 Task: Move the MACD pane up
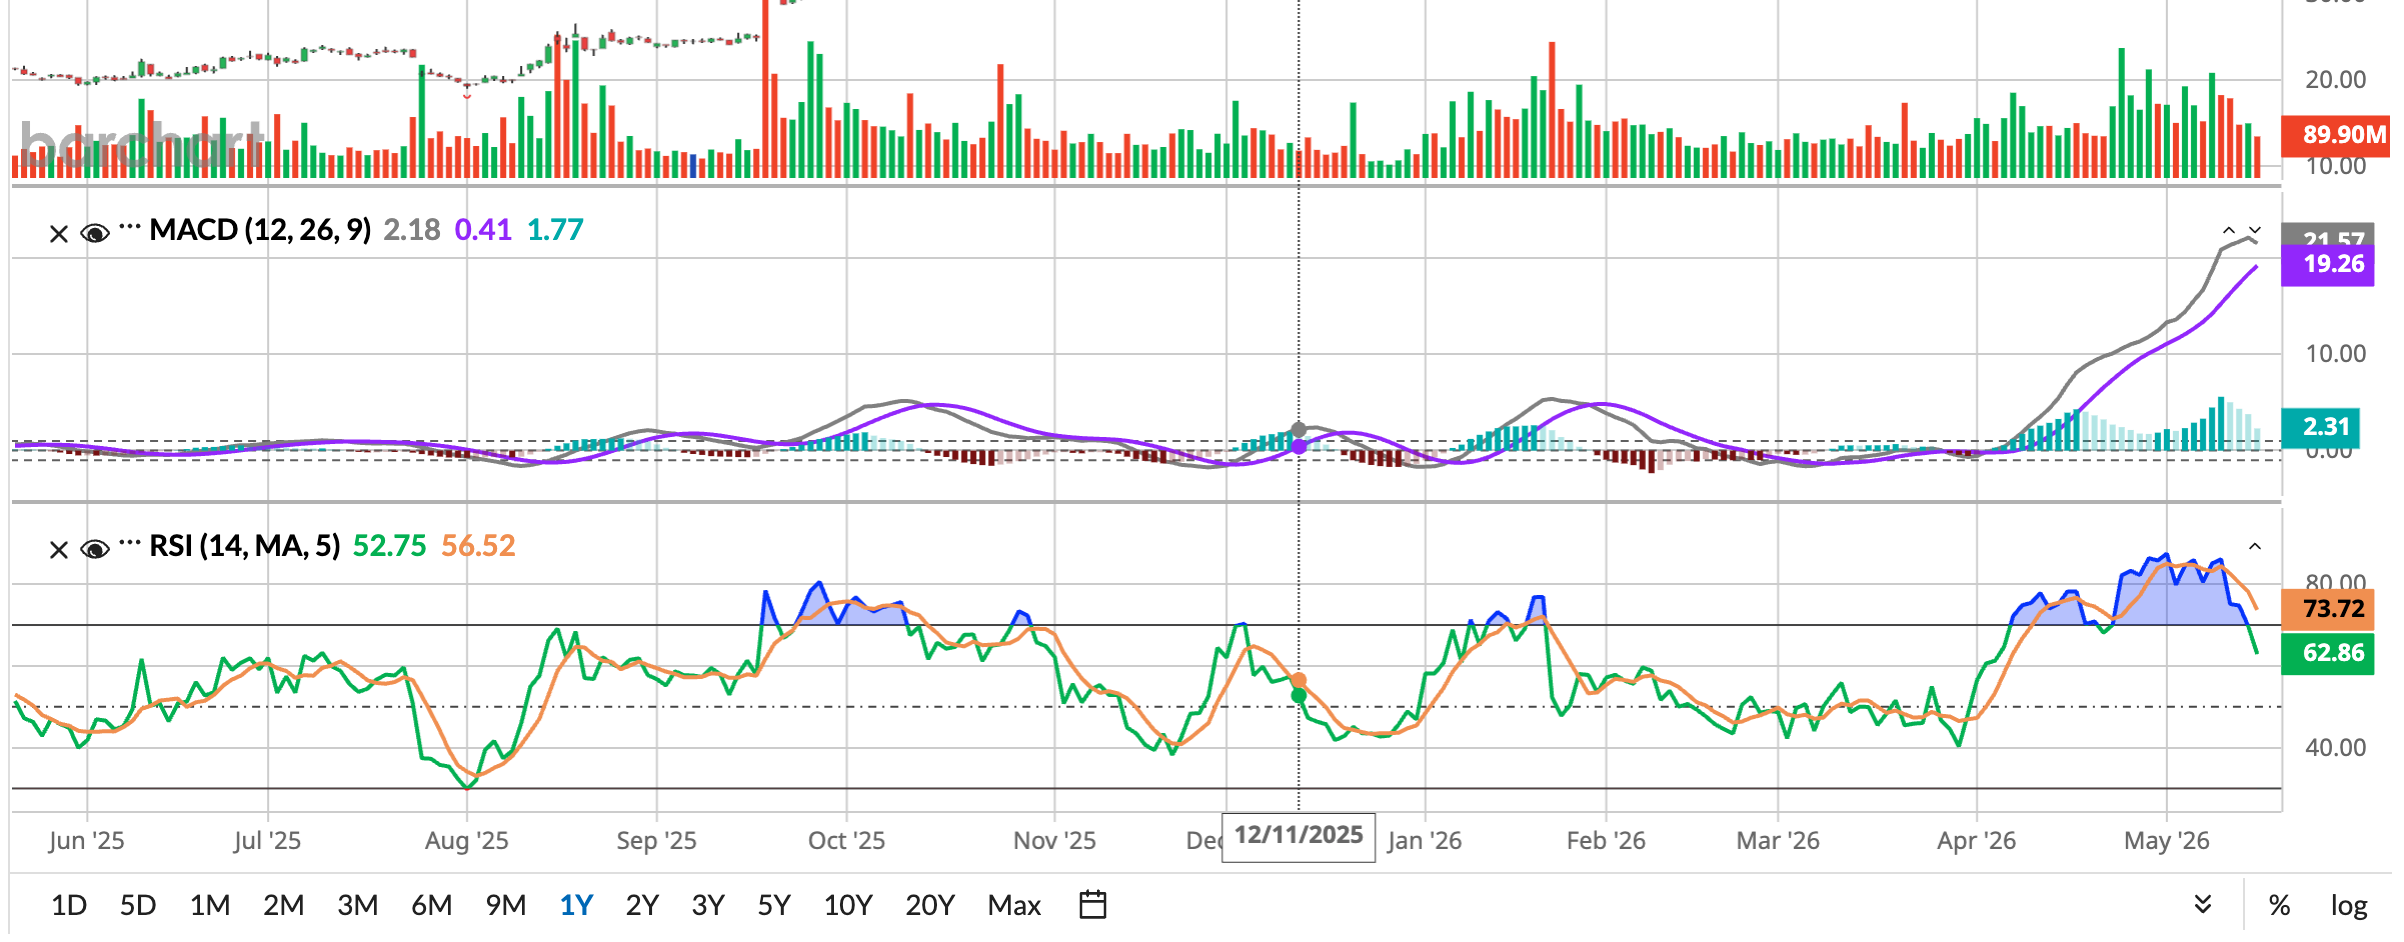(2229, 231)
